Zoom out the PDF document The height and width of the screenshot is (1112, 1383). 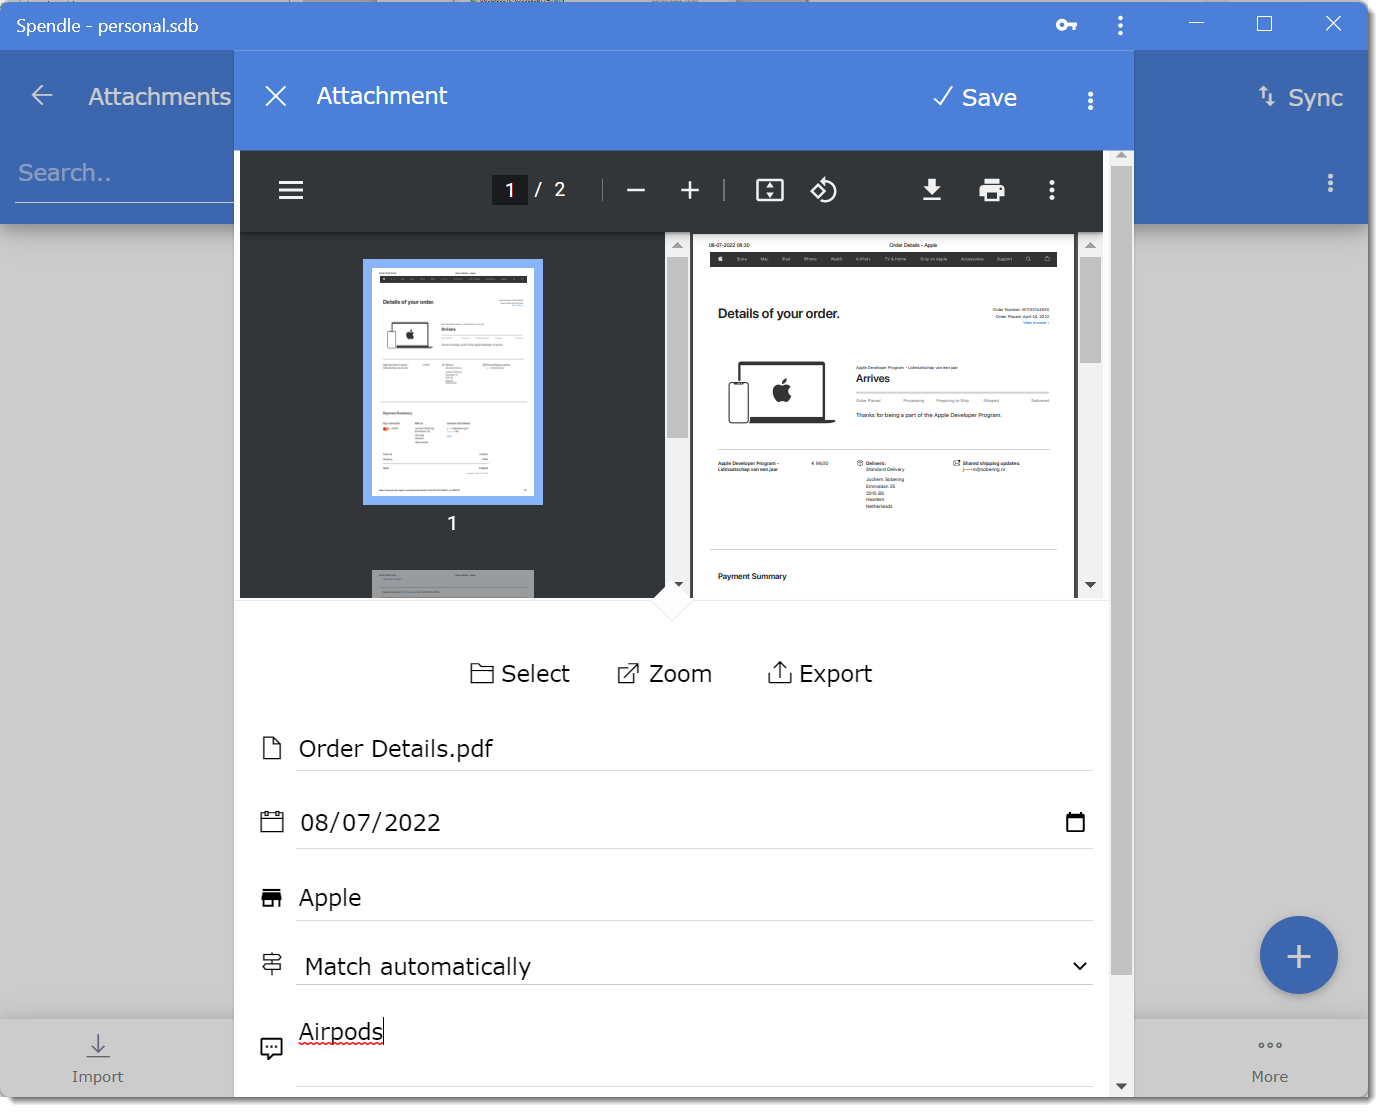coord(636,190)
